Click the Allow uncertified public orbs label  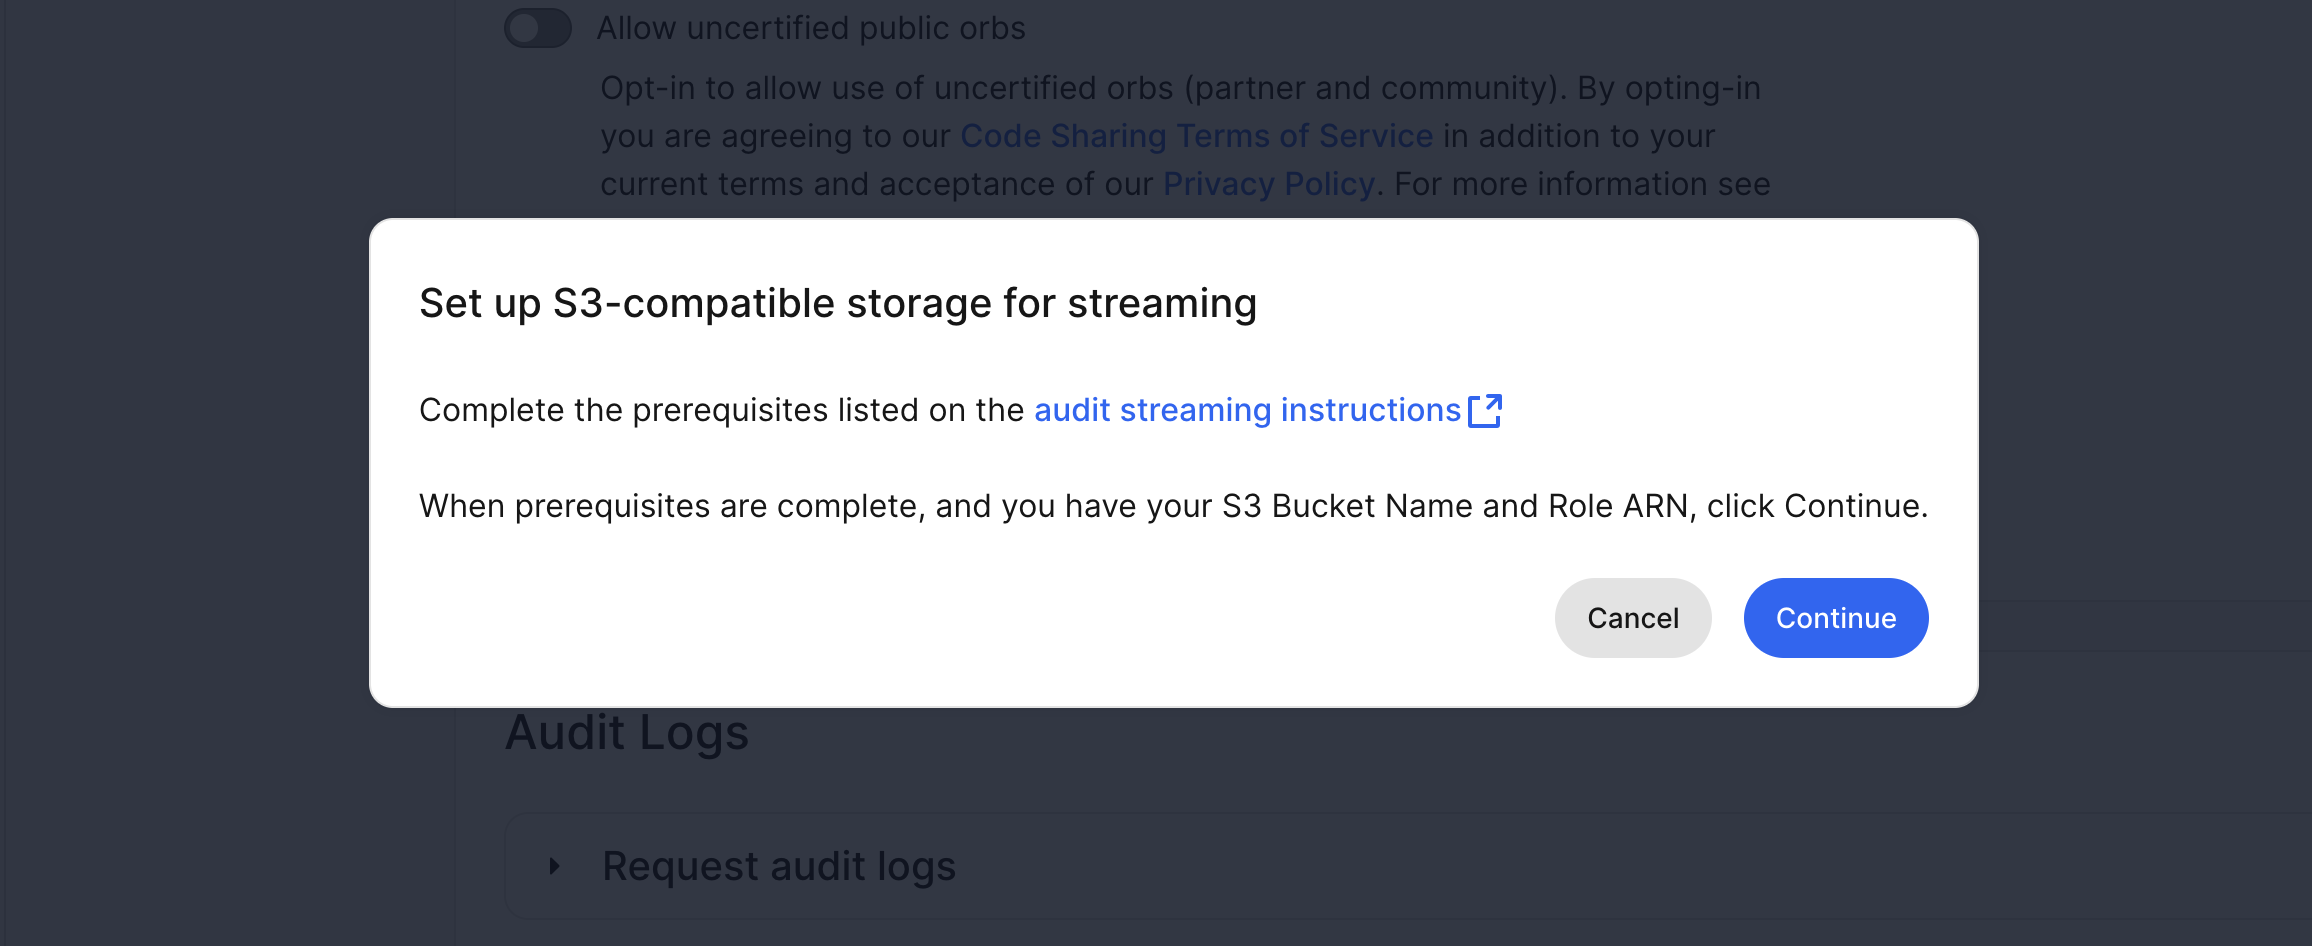pos(812,28)
